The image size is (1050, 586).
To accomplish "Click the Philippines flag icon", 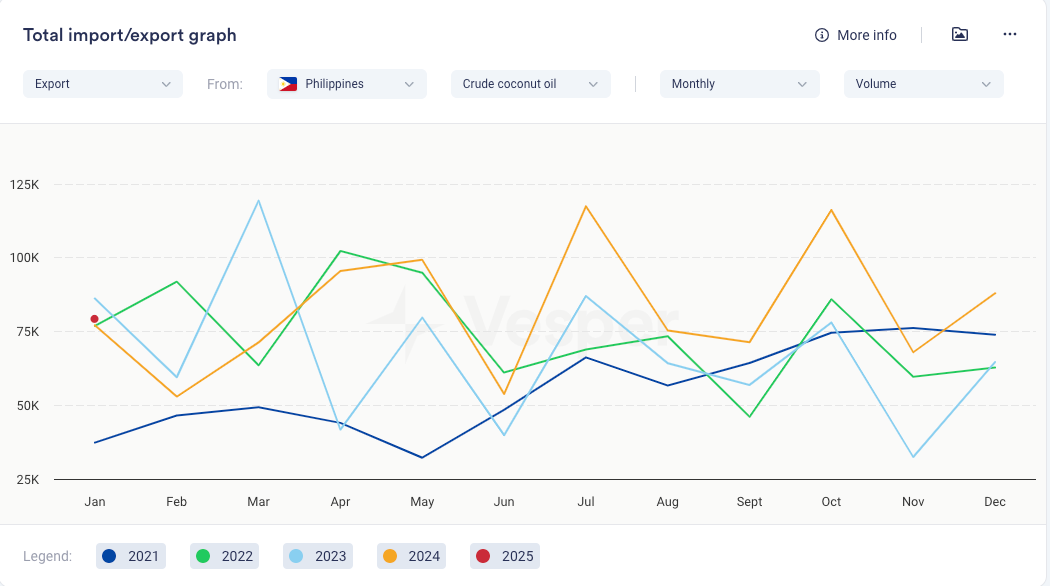I will click(288, 84).
